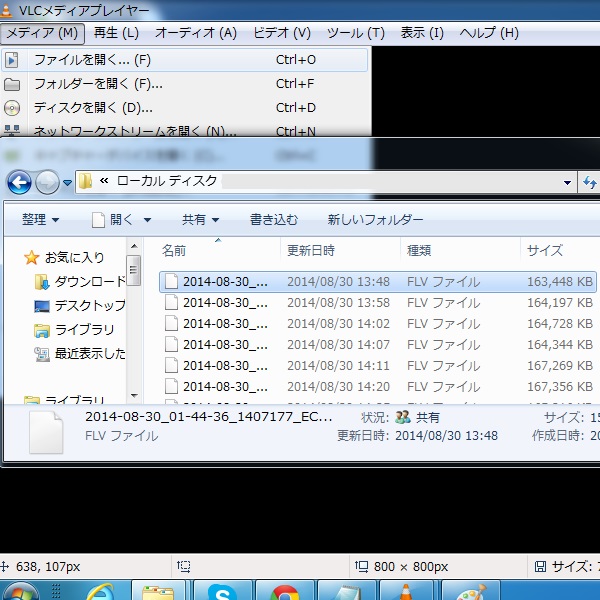Open Windows Explorer from the taskbar

(158, 590)
